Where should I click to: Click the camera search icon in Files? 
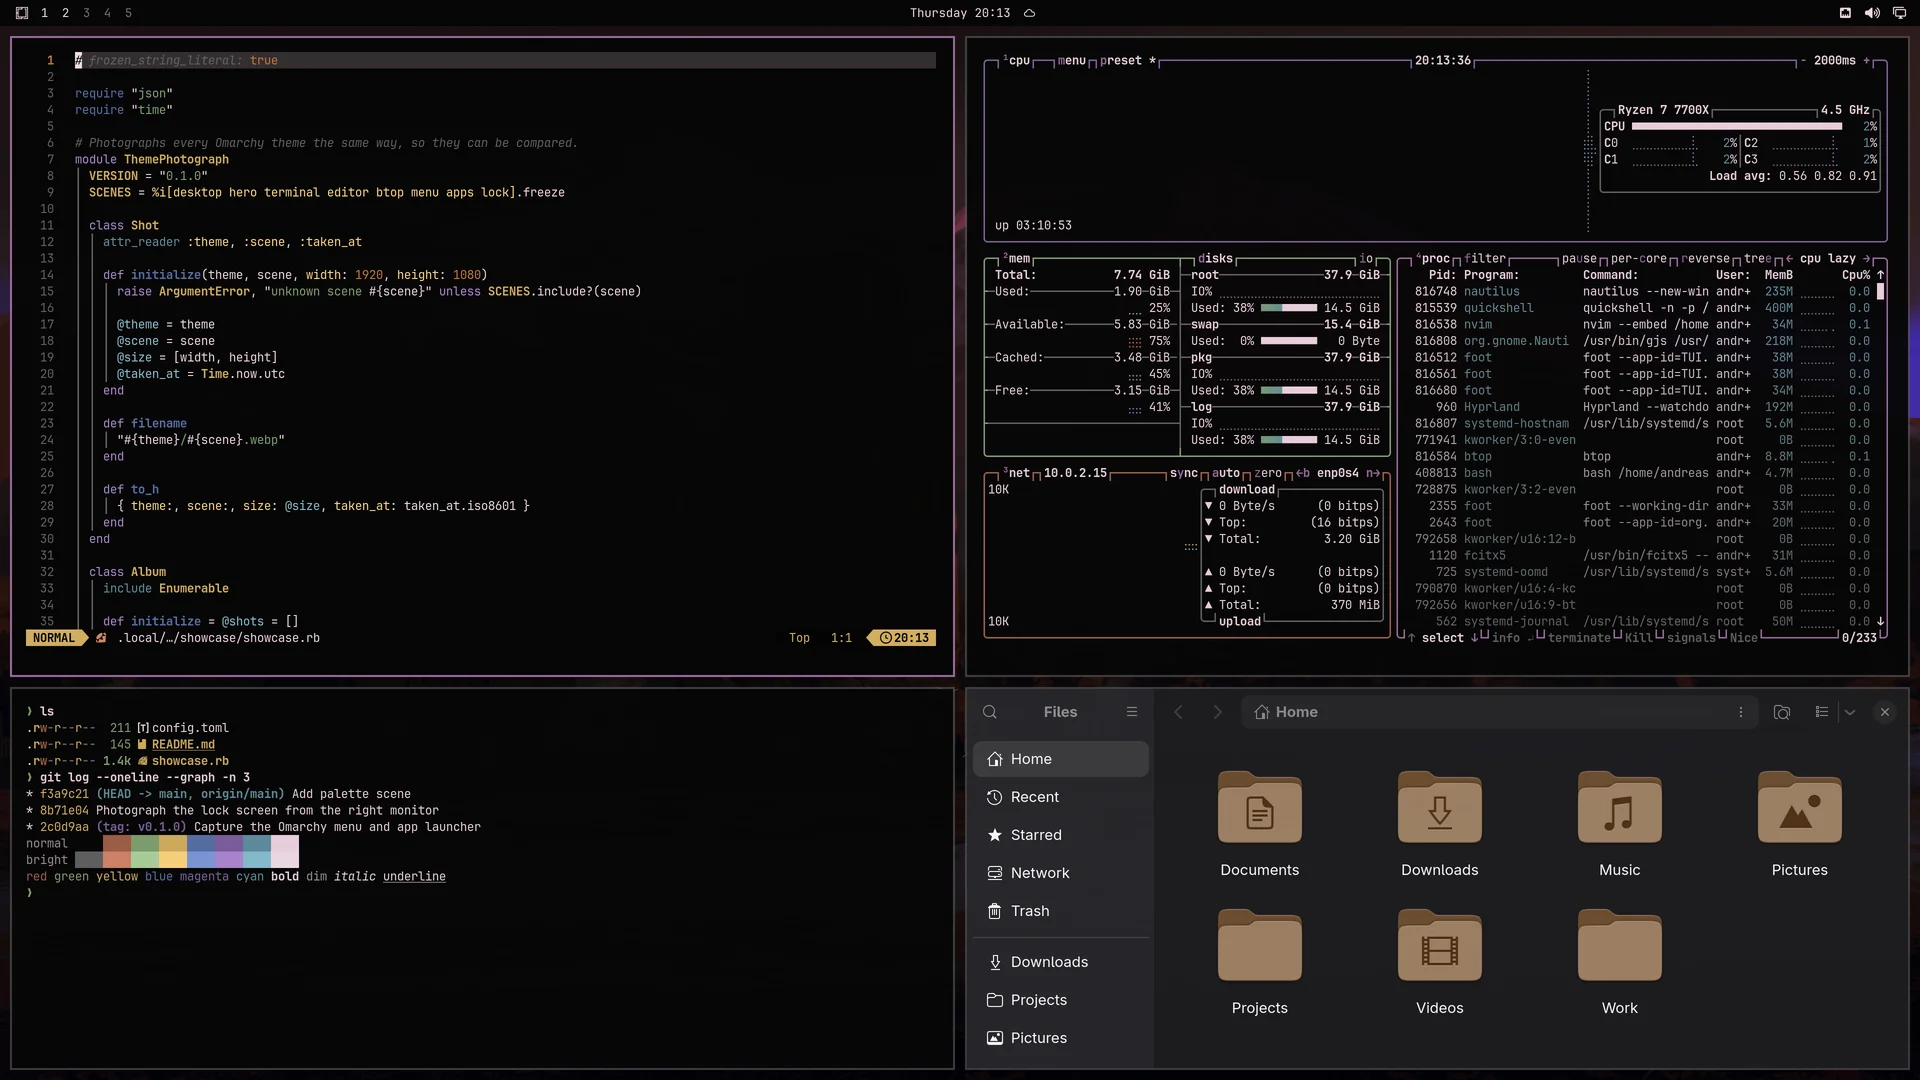coord(1782,712)
